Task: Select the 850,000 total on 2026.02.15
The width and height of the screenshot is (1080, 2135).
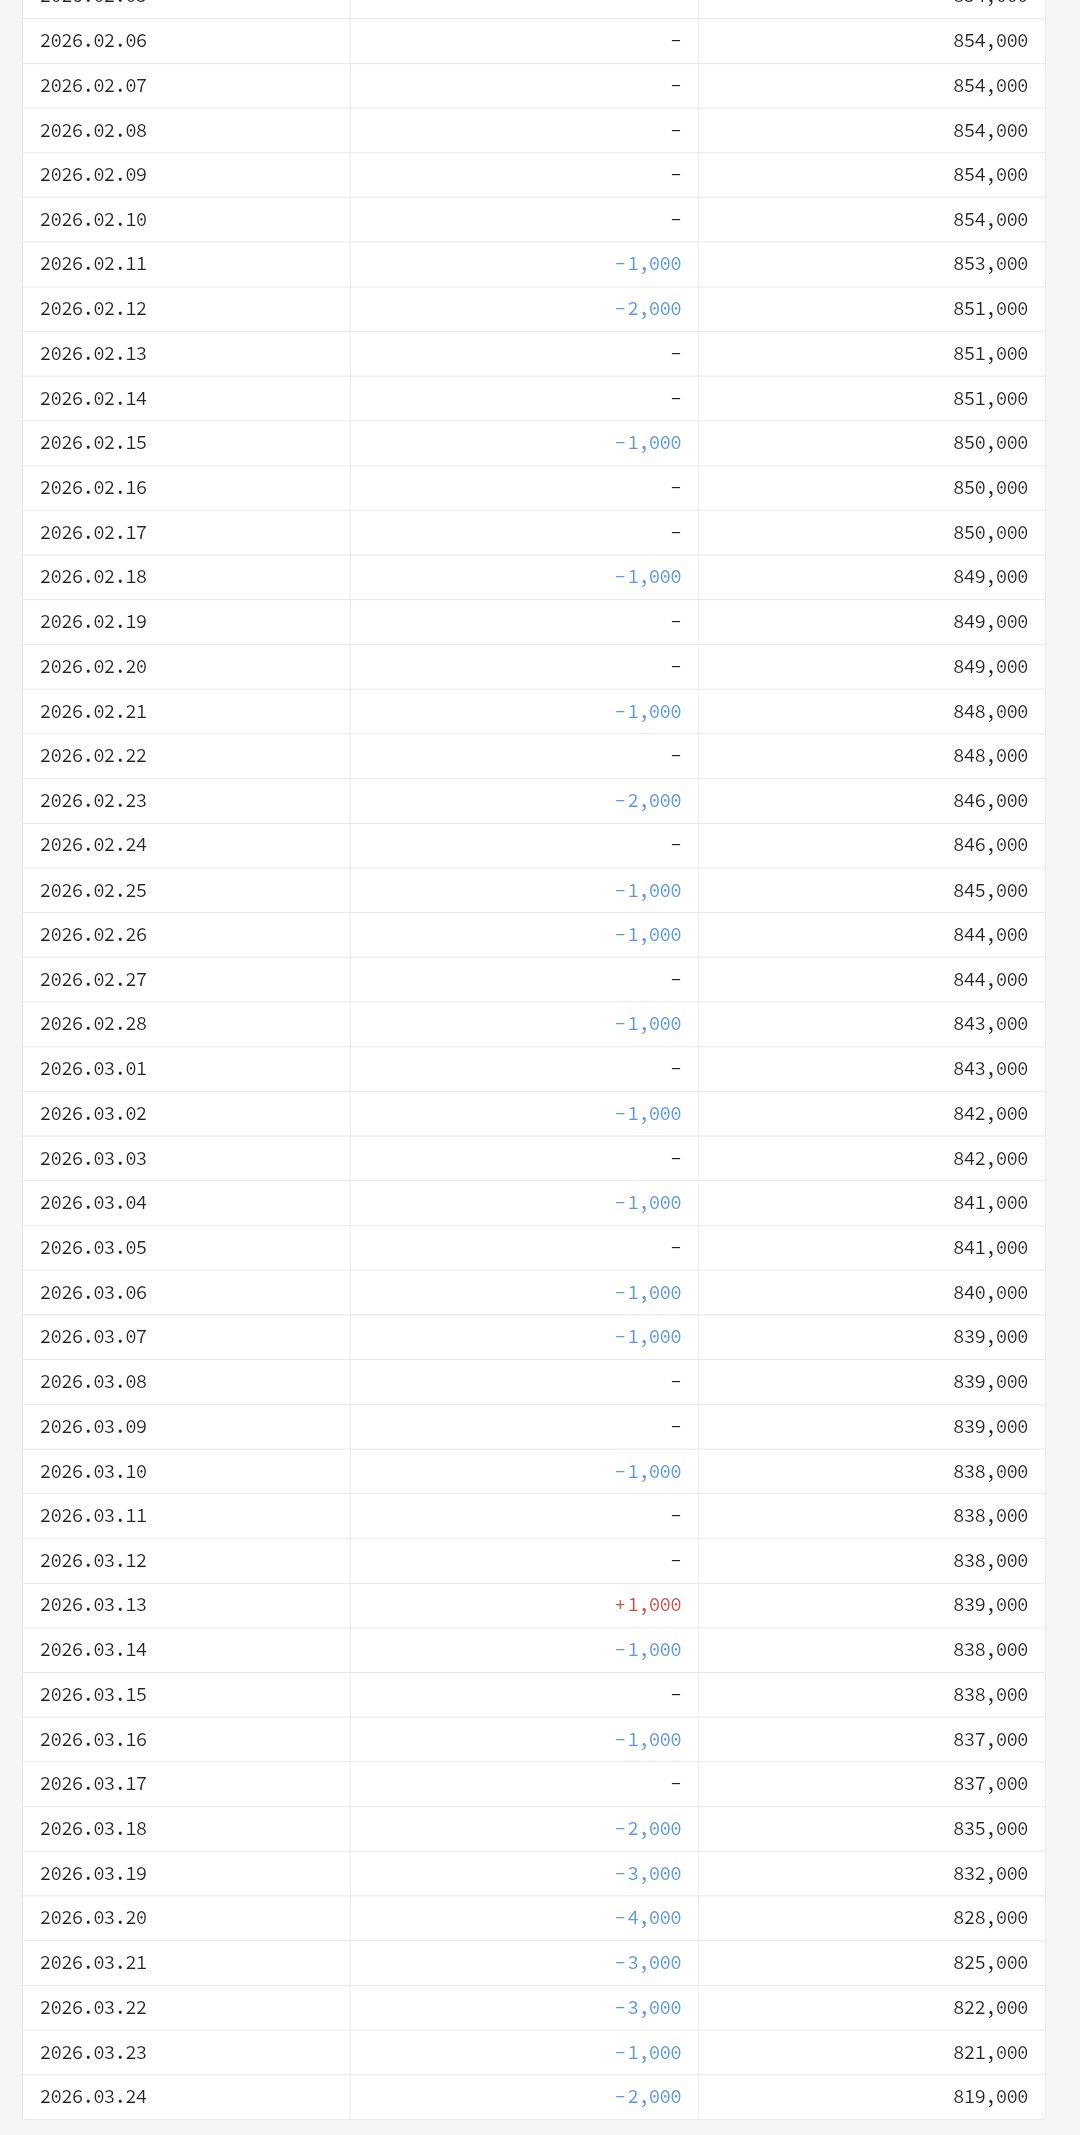Action: (x=990, y=443)
